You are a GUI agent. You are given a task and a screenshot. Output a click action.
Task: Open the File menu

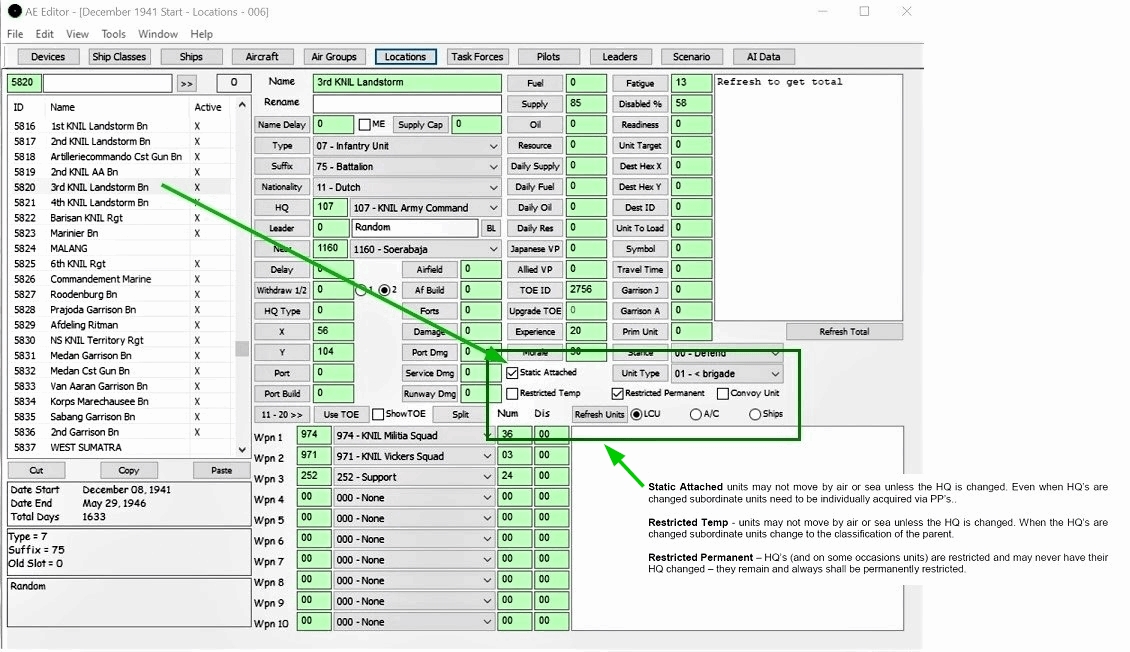point(15,34)
